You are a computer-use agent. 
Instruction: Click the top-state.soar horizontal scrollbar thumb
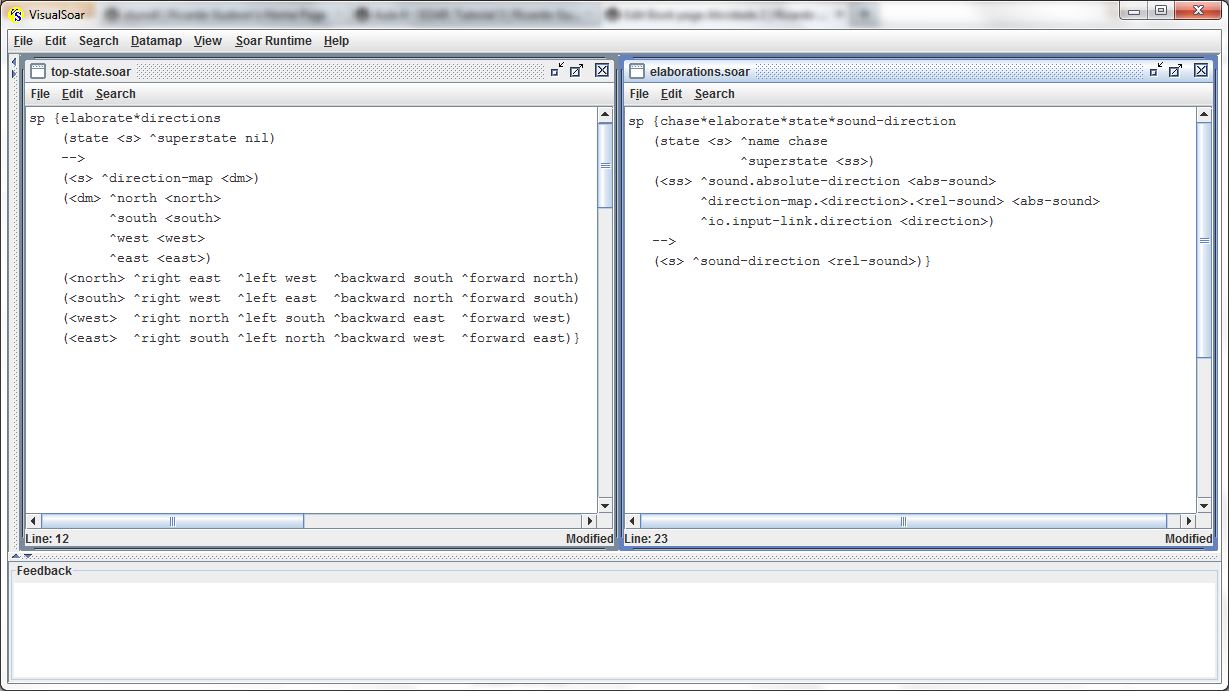tap(172, 521)
